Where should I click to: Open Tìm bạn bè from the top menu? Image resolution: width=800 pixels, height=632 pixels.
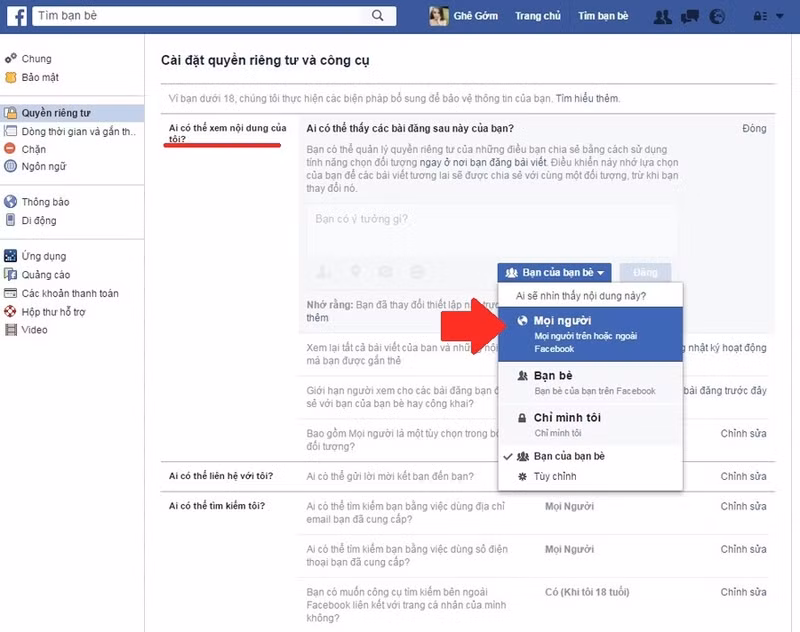604,15
